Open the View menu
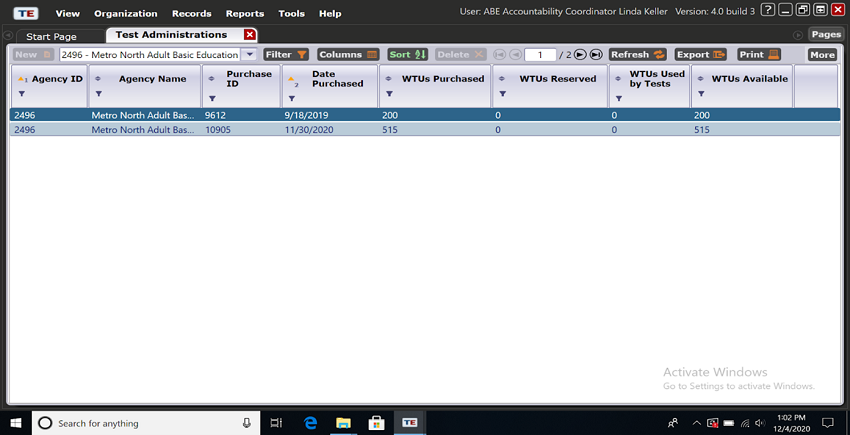The height and width of the screenshot is (435, 850). tap(68, 14)
